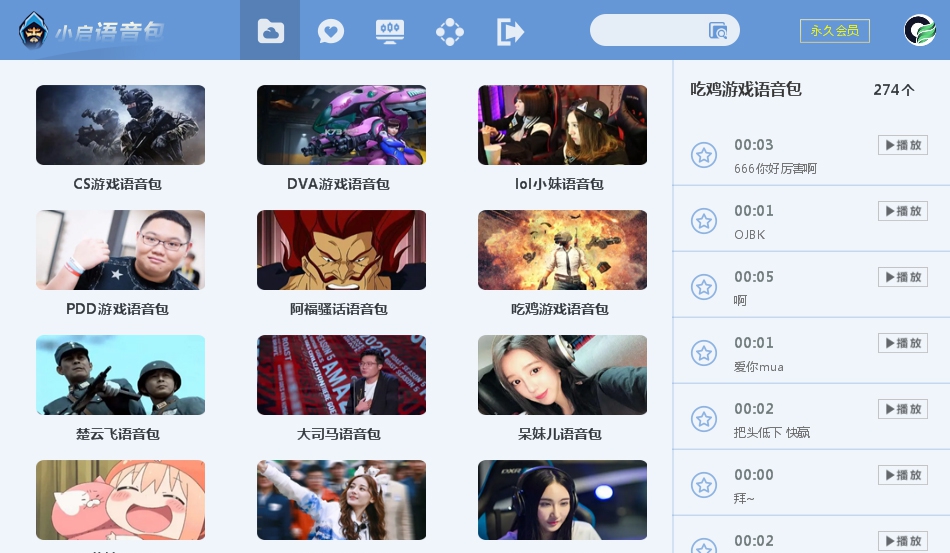
Task: Click the 永久会员 membership button
Action: [835, 30]
